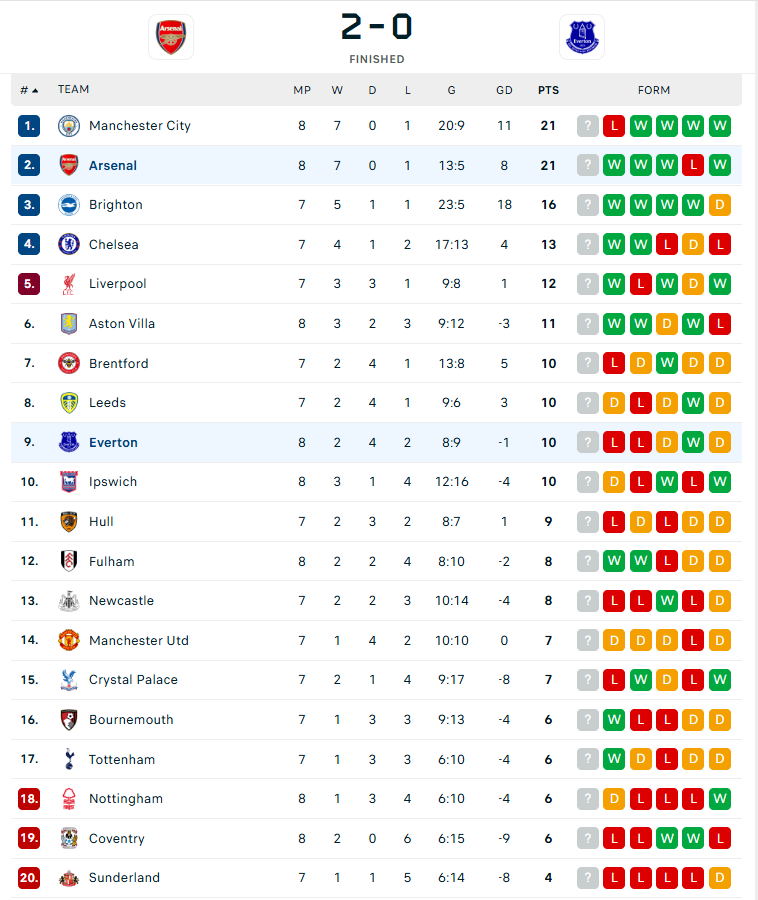
Task: Click Everton's upcoming match question mark badge
Action: pos(588,443)
